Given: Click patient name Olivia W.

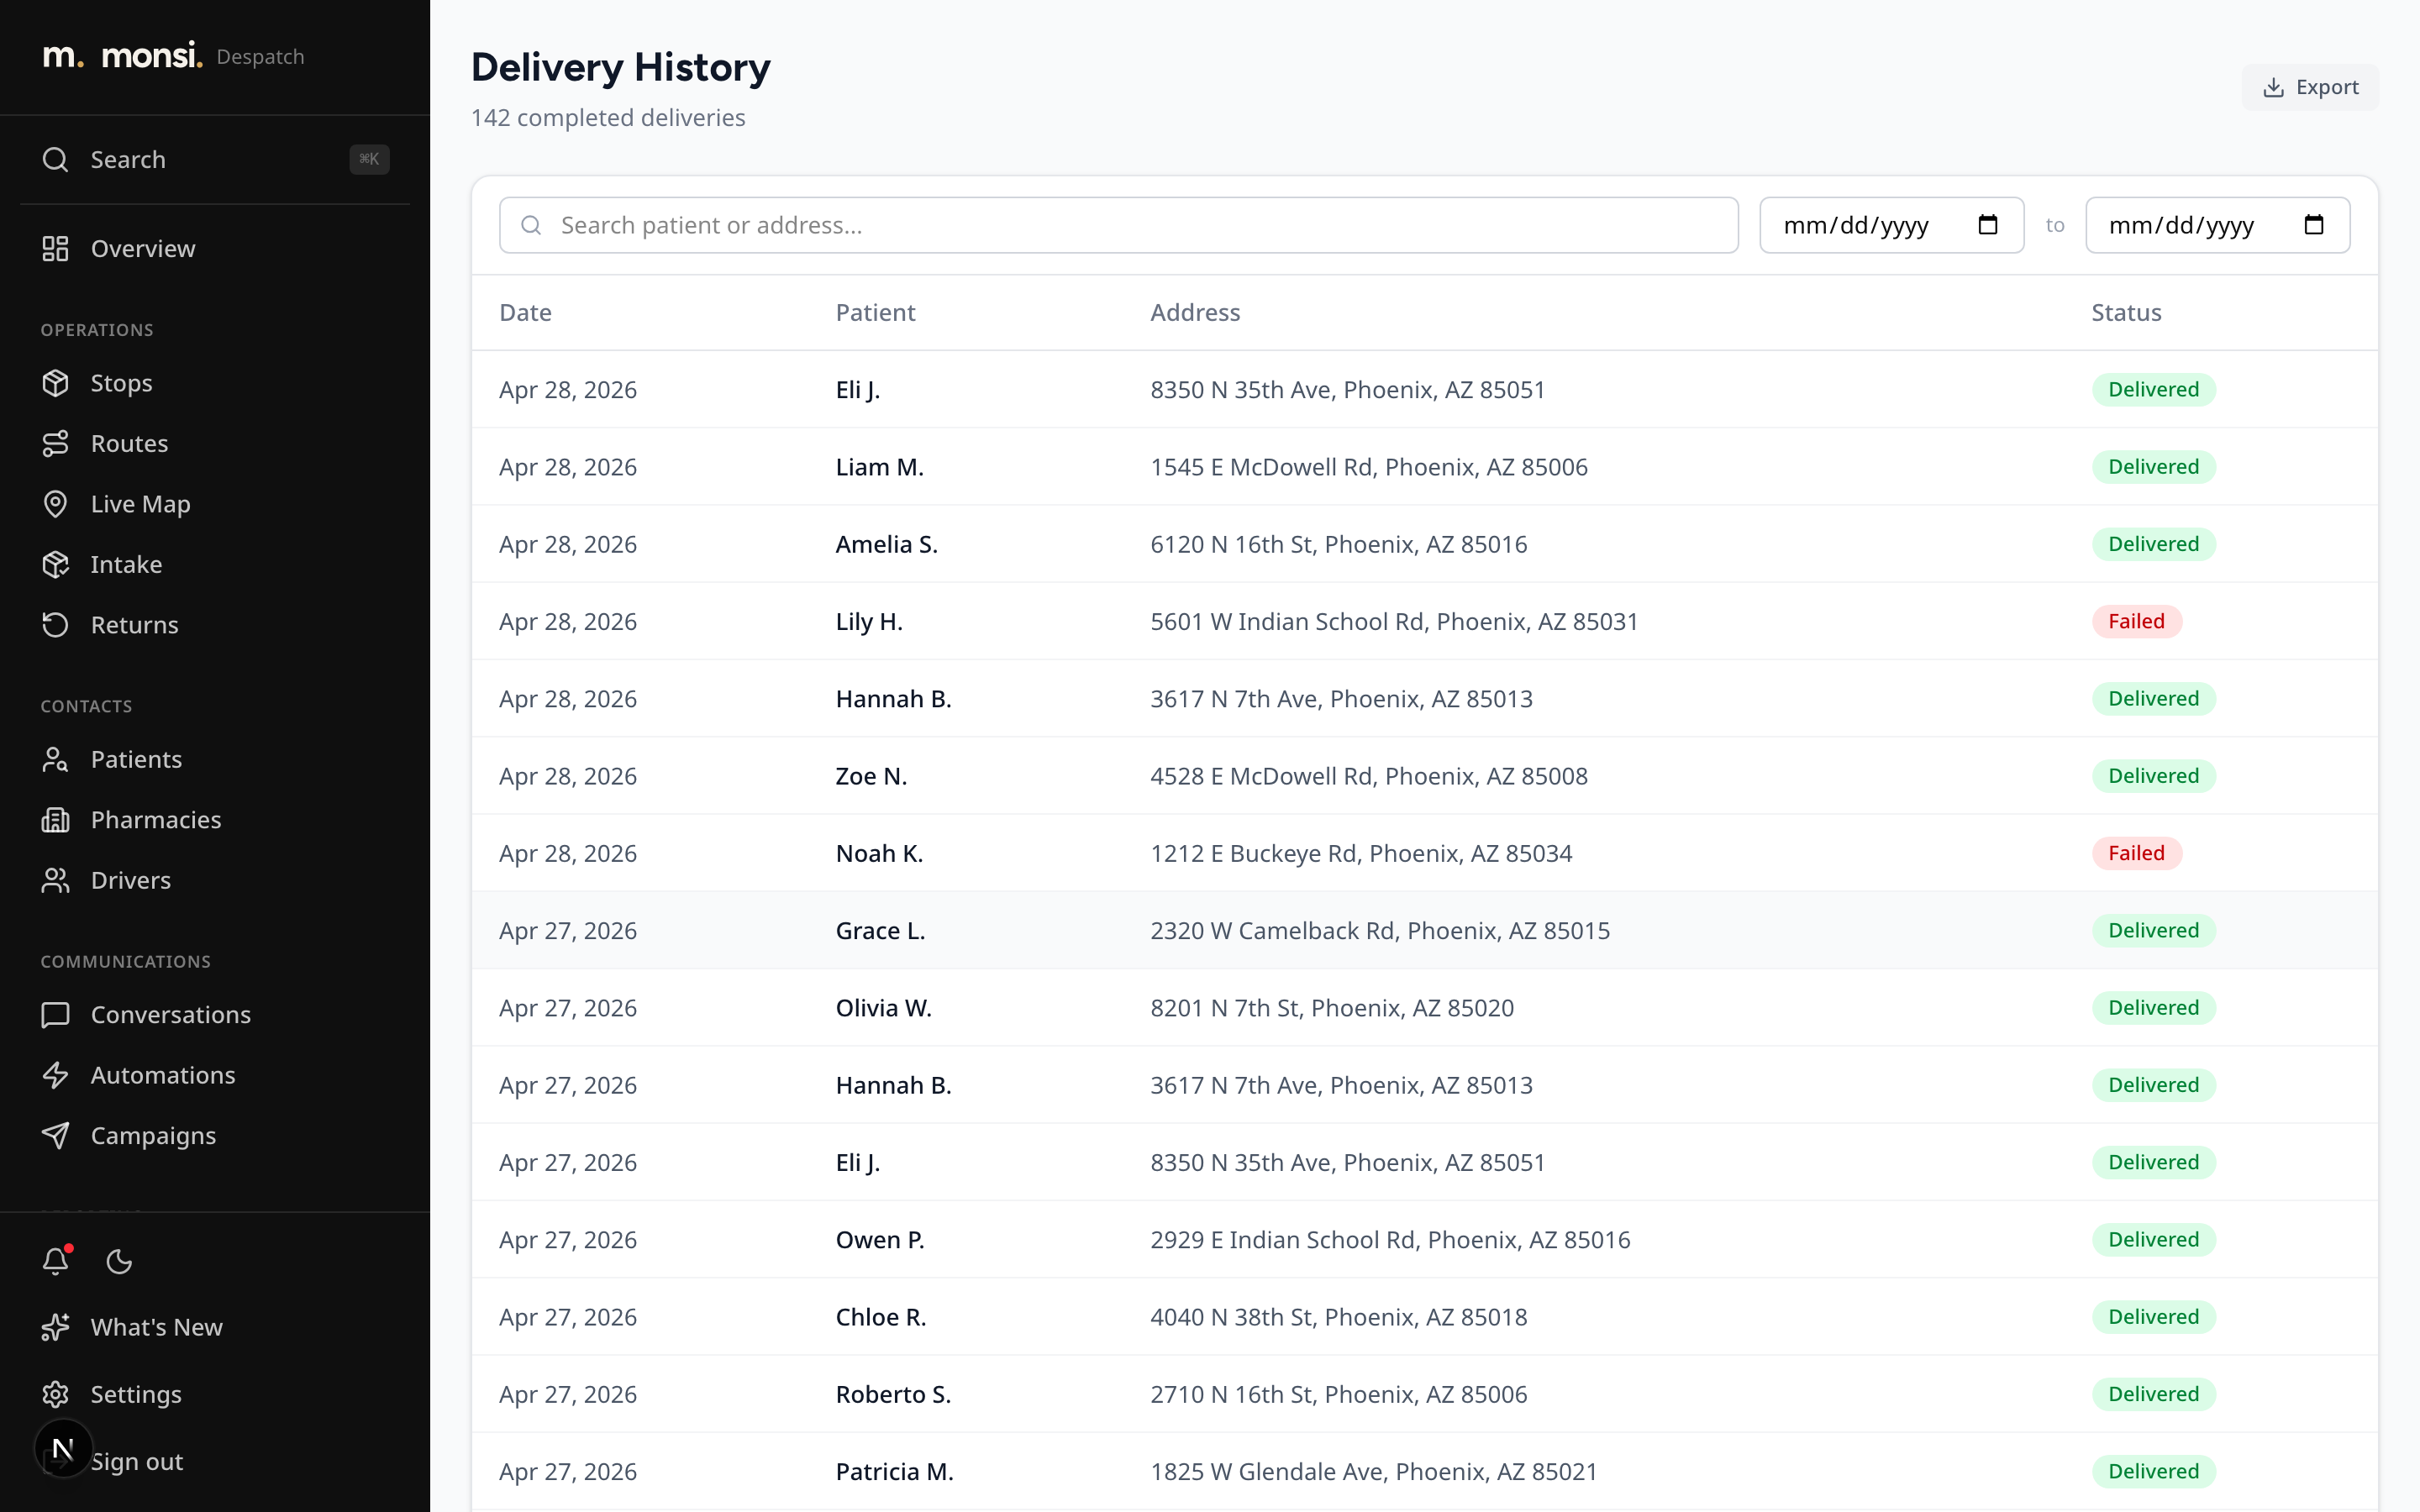Looking at the screenshot, I should click(884, 1008).
